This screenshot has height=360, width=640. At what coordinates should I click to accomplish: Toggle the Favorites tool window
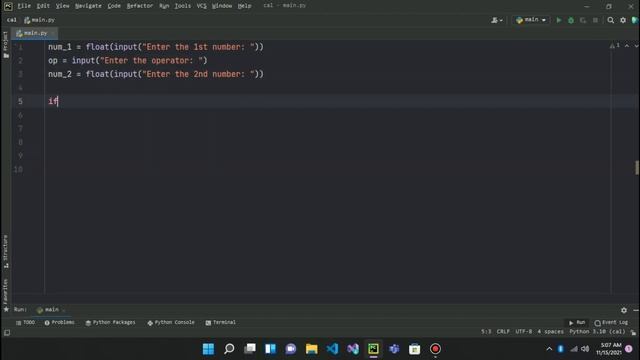[6, 295]
